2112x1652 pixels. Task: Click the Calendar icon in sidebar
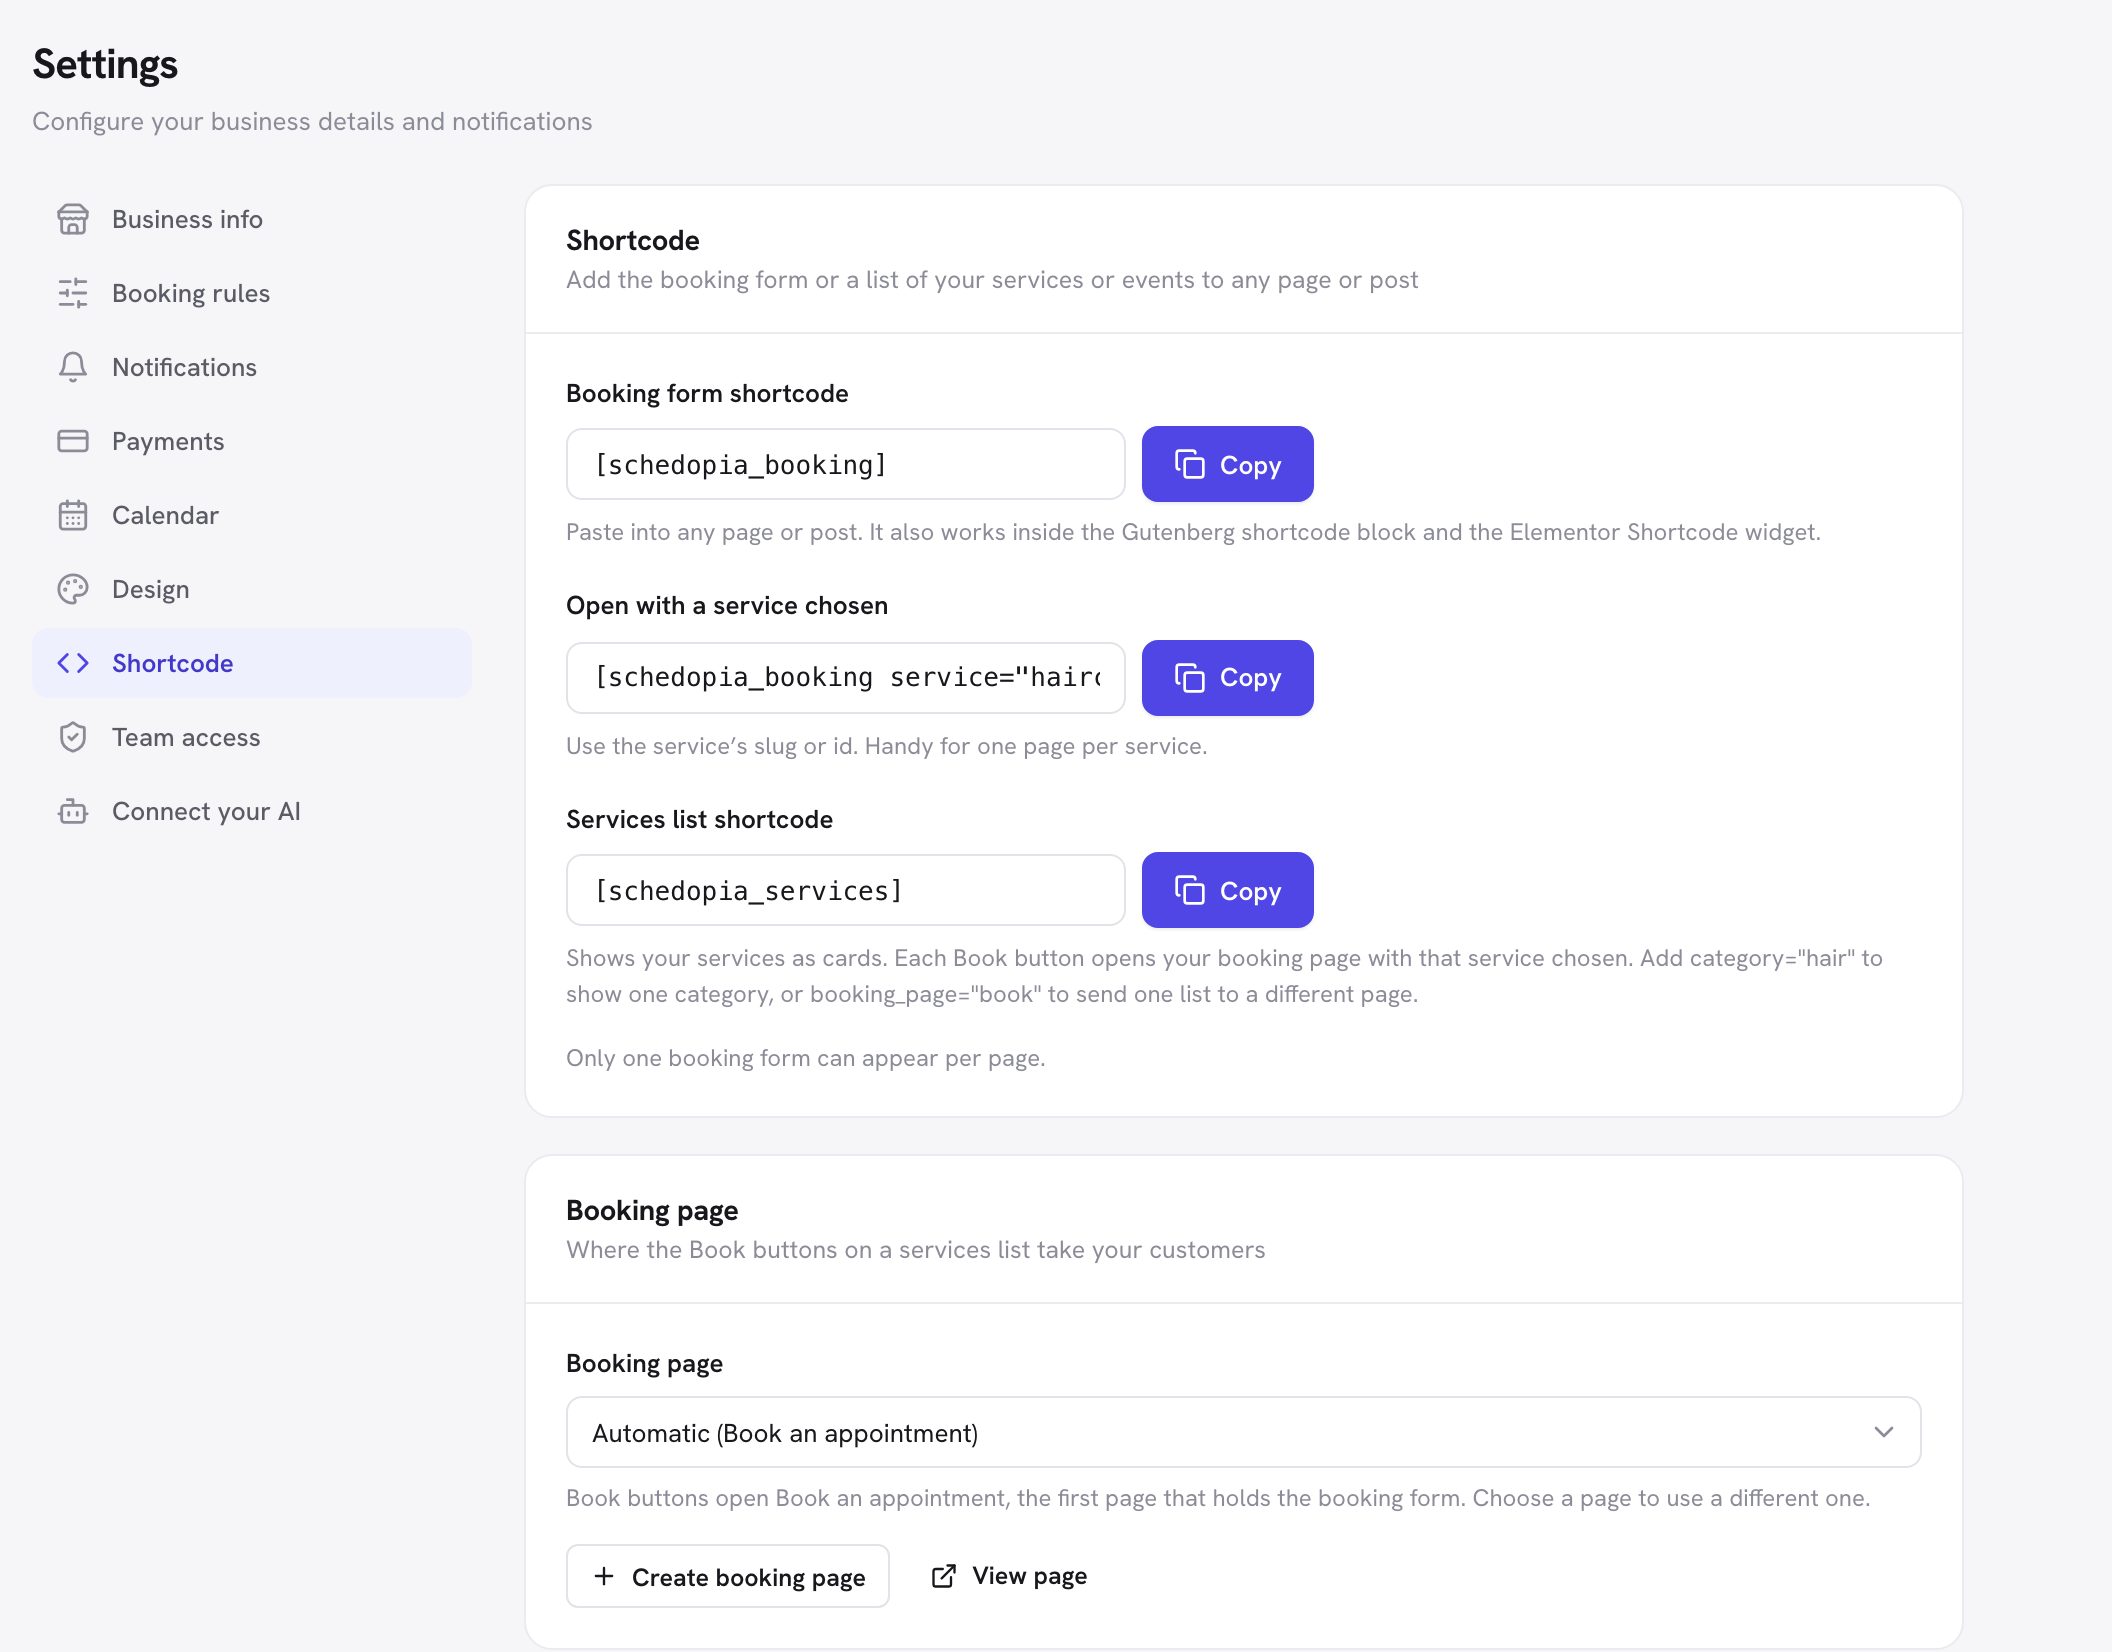tap(73, 515)
